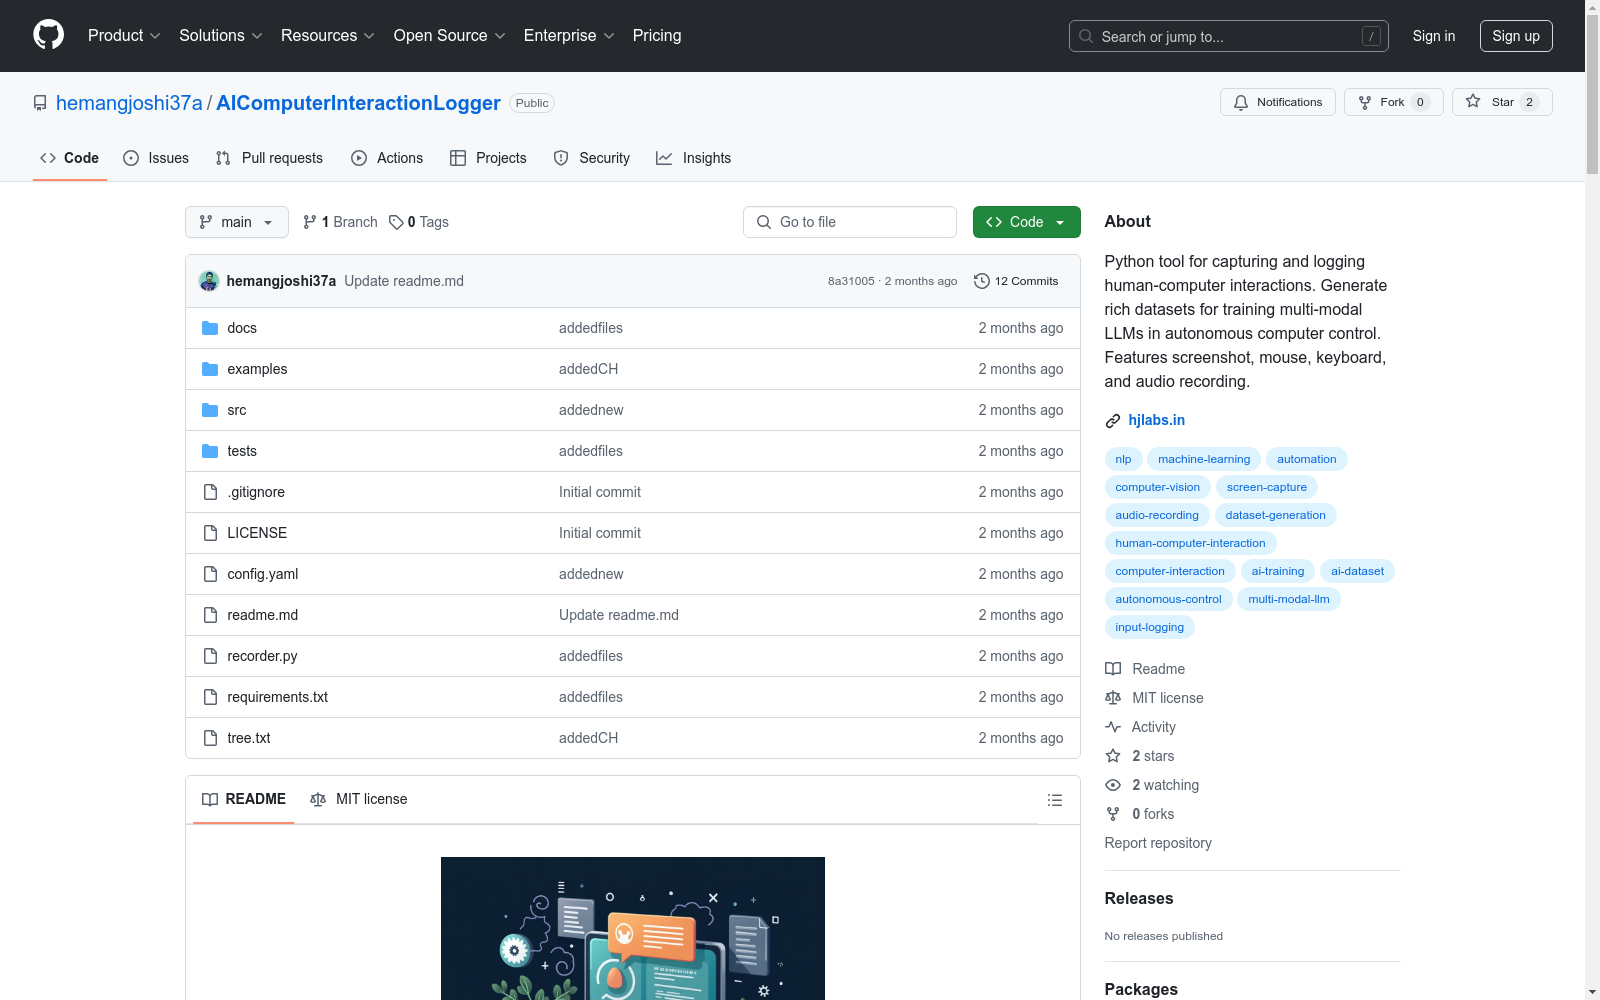Click the repository icon before owner name
Viewport: 1600px width, 1000px height.
[40, 103]
